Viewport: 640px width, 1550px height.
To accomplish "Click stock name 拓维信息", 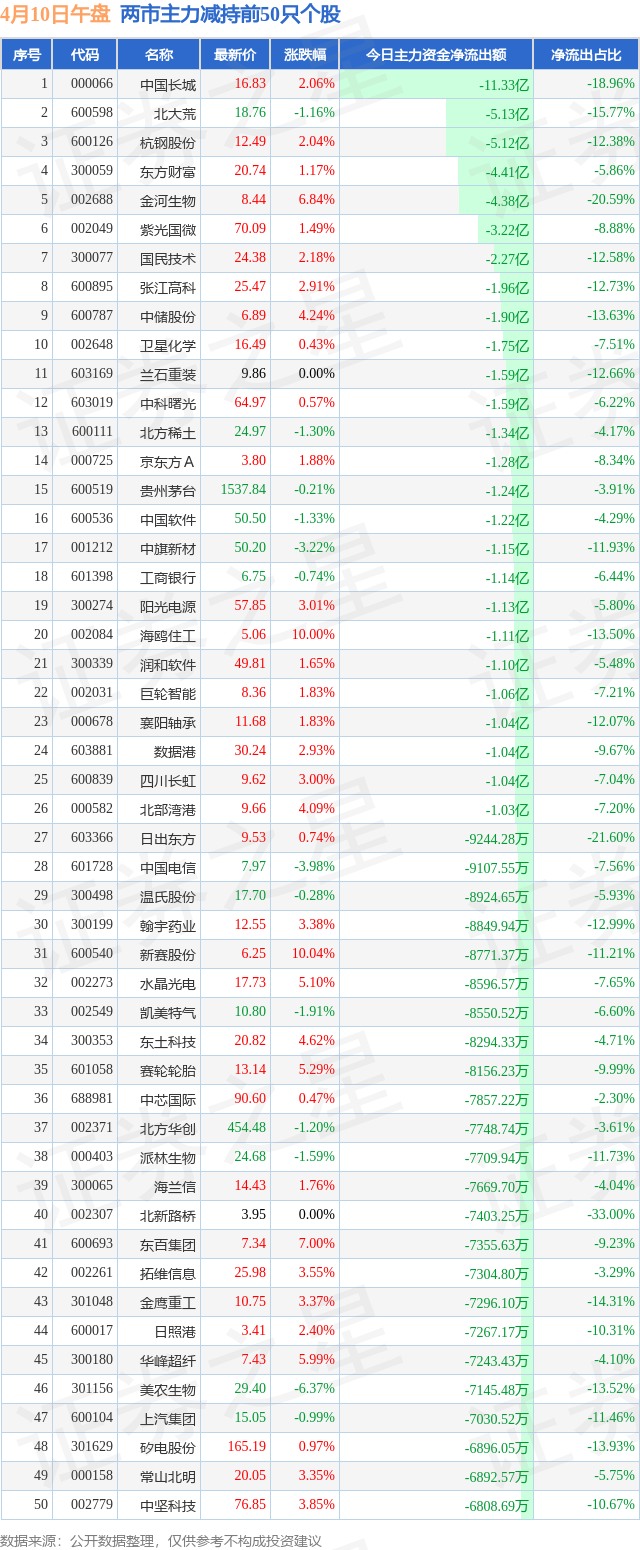I will click(x=168, y=1274).
